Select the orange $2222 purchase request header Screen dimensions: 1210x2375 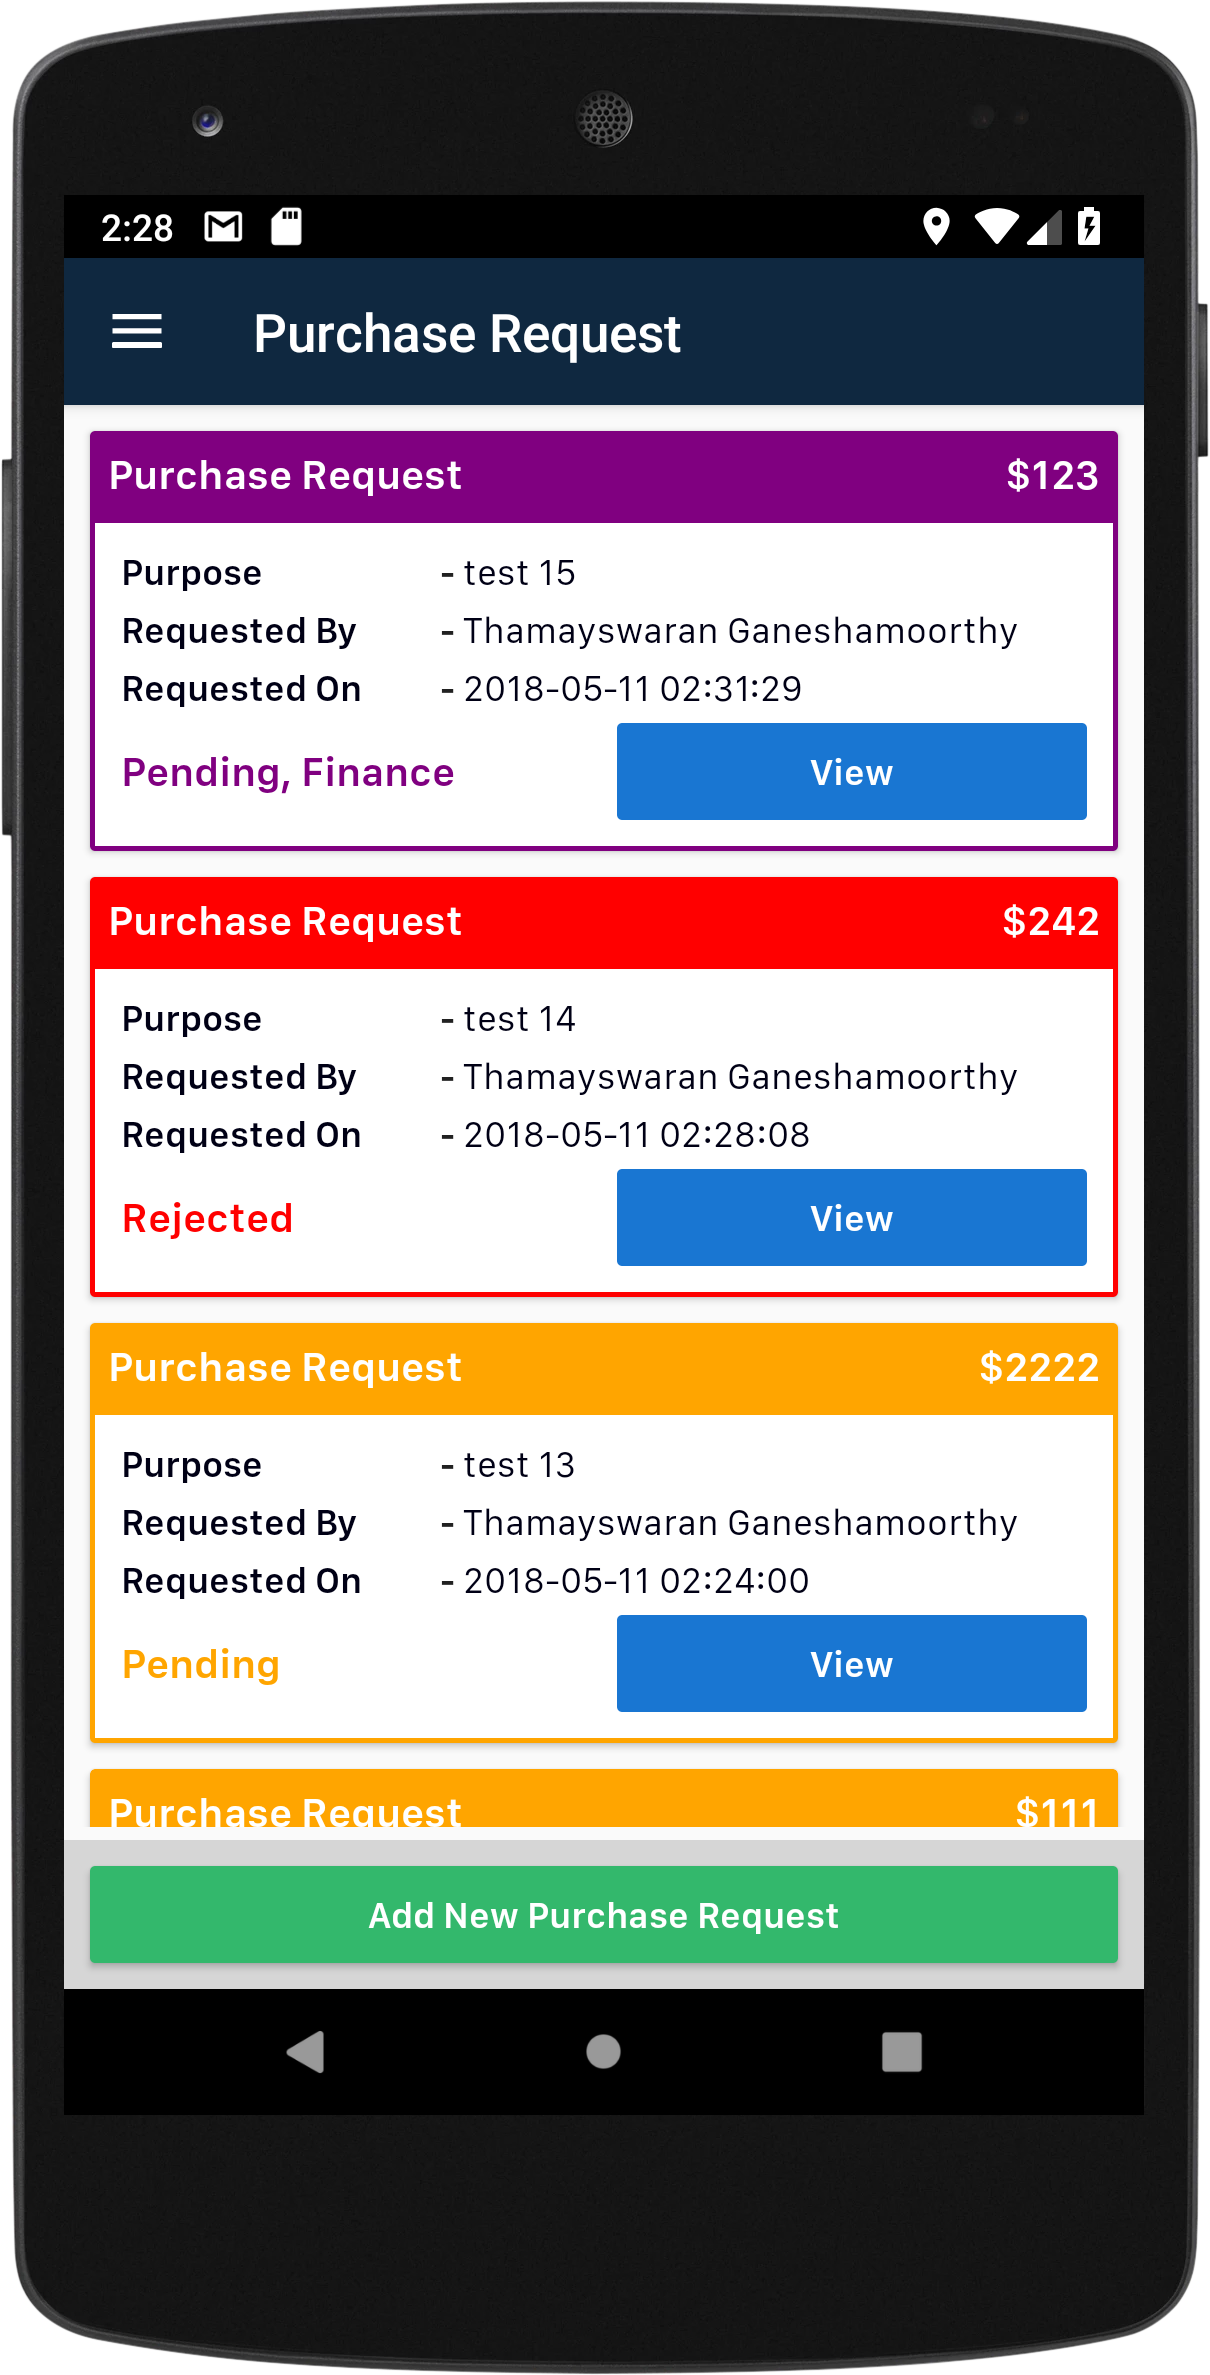[x=603, y=1369]
